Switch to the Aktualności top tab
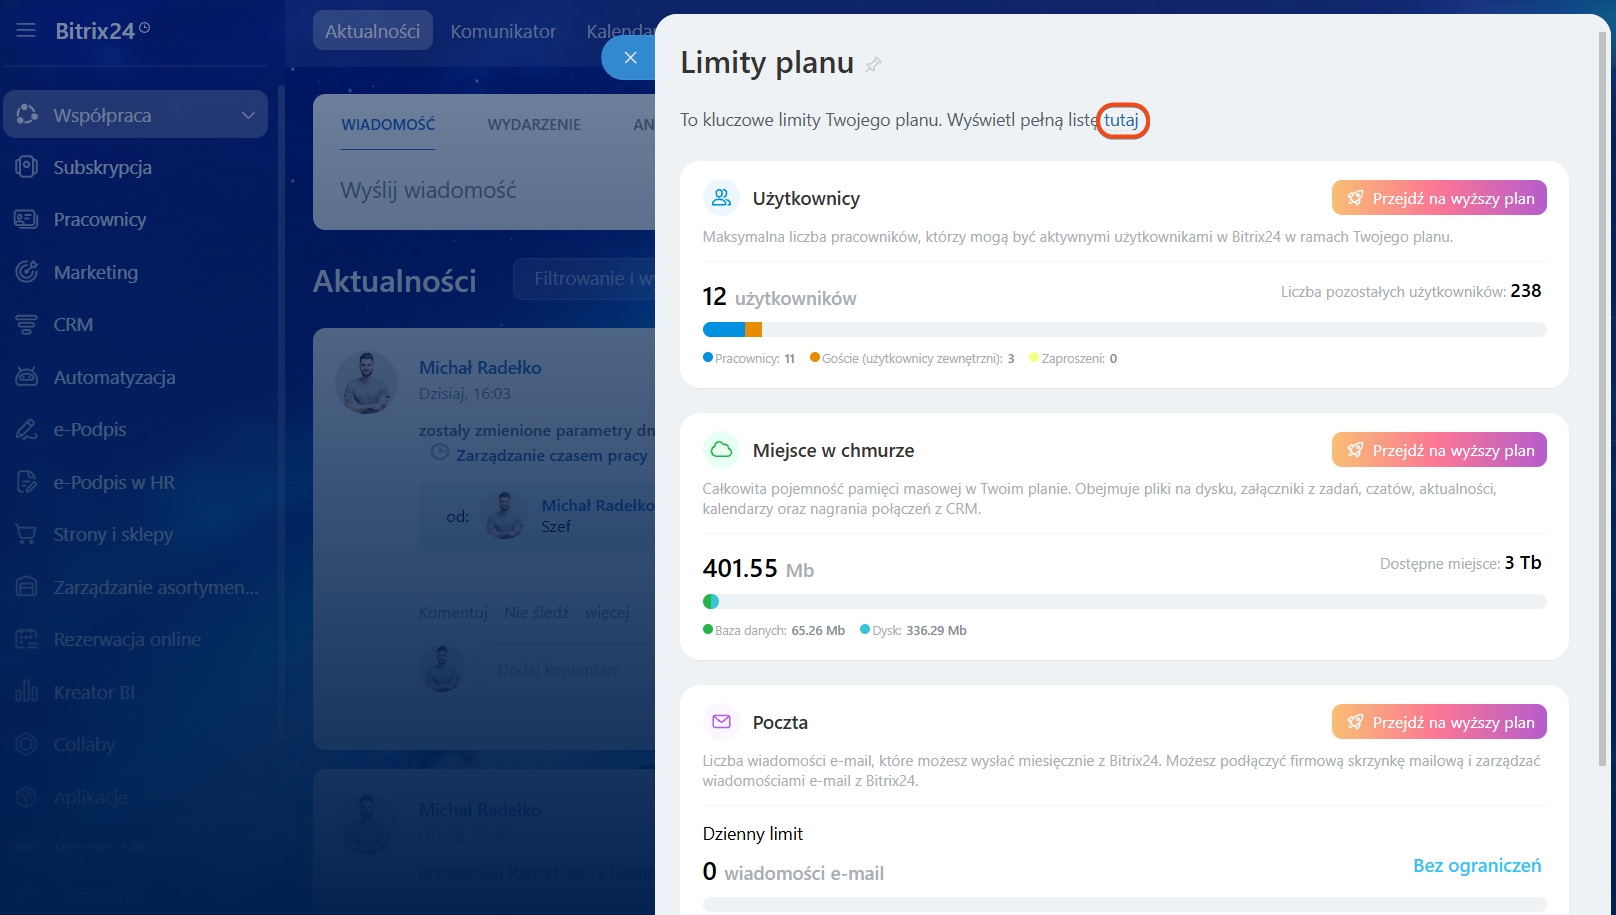 (372, 31)
